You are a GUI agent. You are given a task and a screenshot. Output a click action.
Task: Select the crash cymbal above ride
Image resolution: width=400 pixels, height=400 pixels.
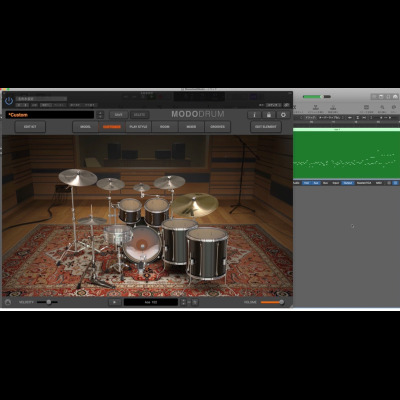[x=169, y=182]
